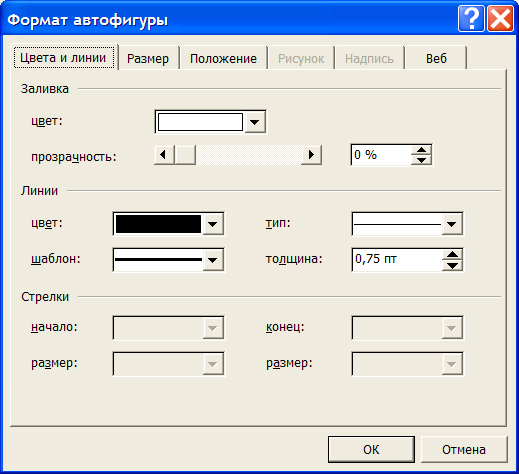Expand the Линии цвет dropdown arrow
Screen dimensions: 519x474
pos(213,224)
